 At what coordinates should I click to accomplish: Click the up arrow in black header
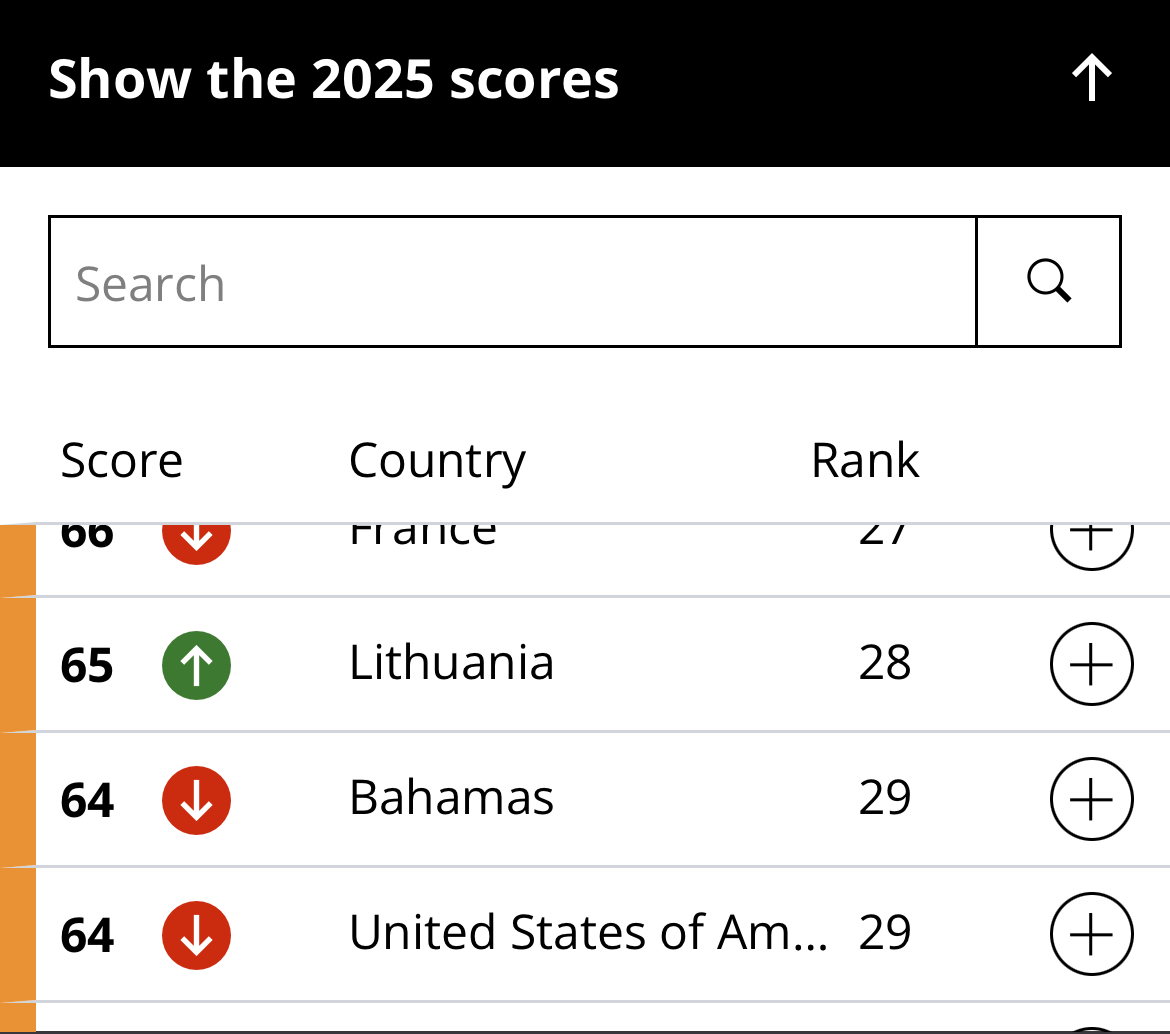[1092, 79]
